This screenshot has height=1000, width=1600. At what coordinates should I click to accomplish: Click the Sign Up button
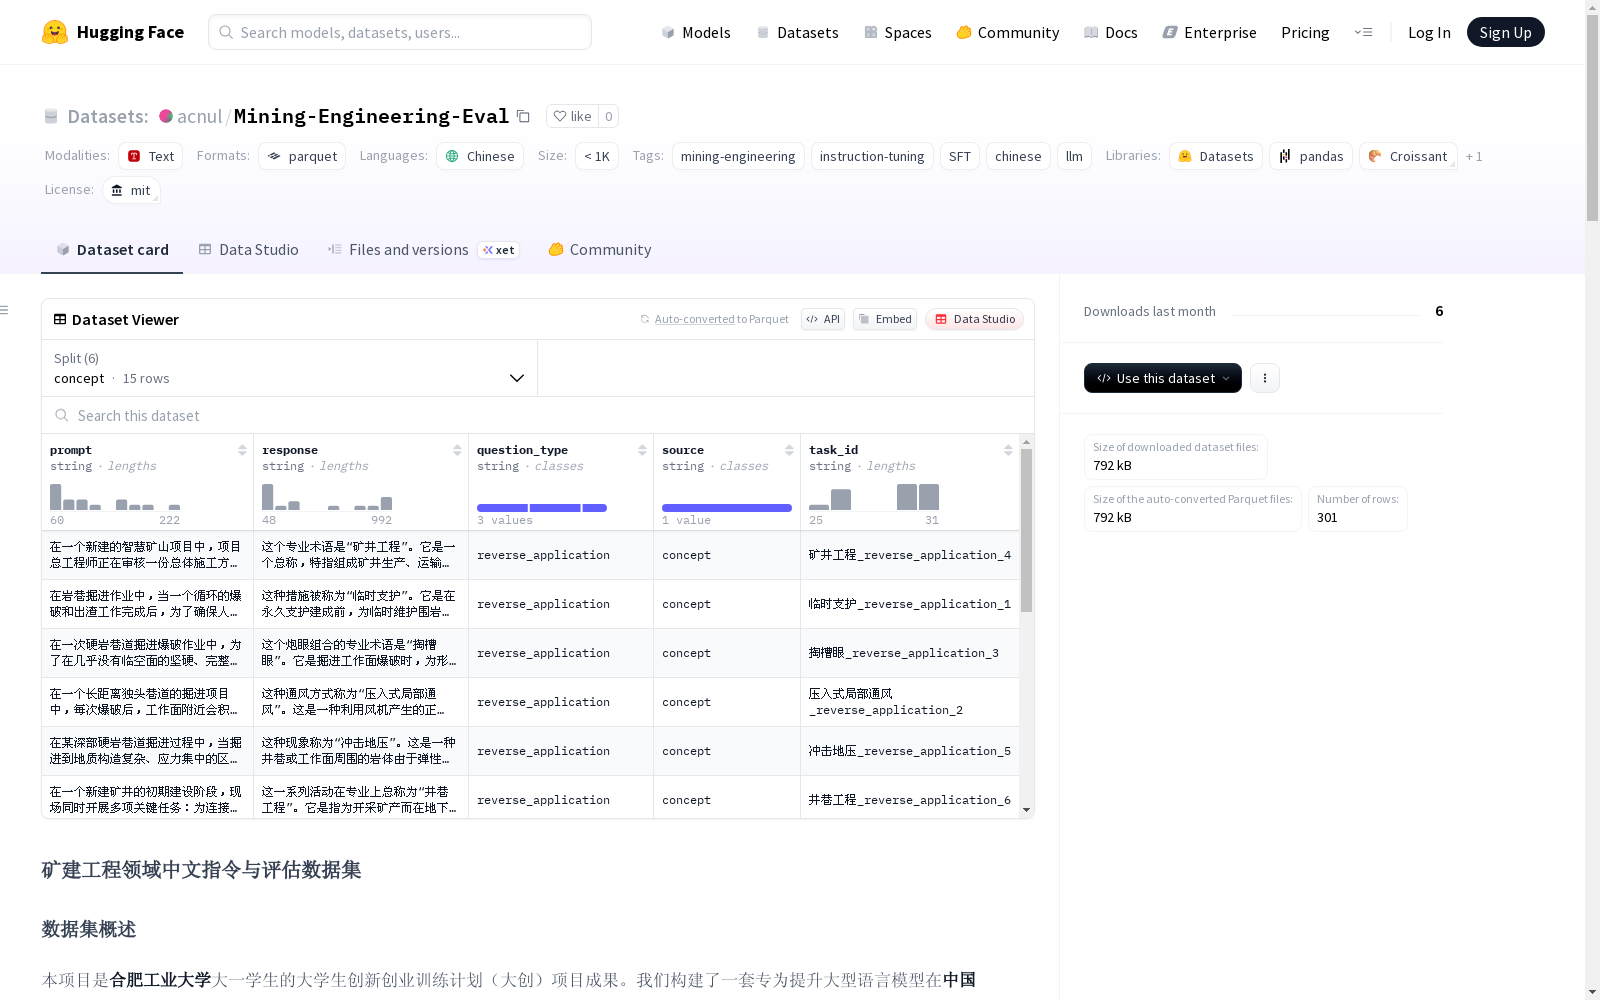point(1505,32)
